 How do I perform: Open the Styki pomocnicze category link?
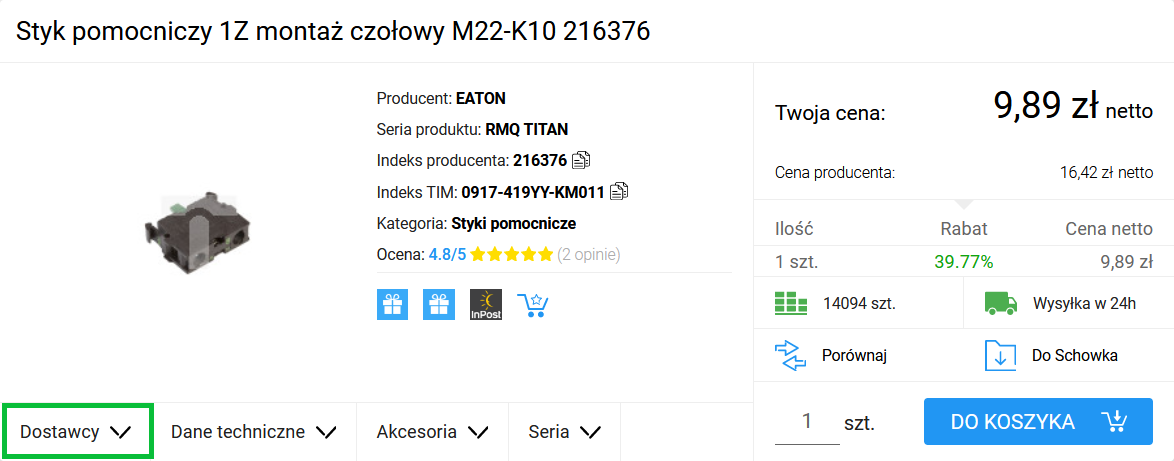(x=514, y=223)
